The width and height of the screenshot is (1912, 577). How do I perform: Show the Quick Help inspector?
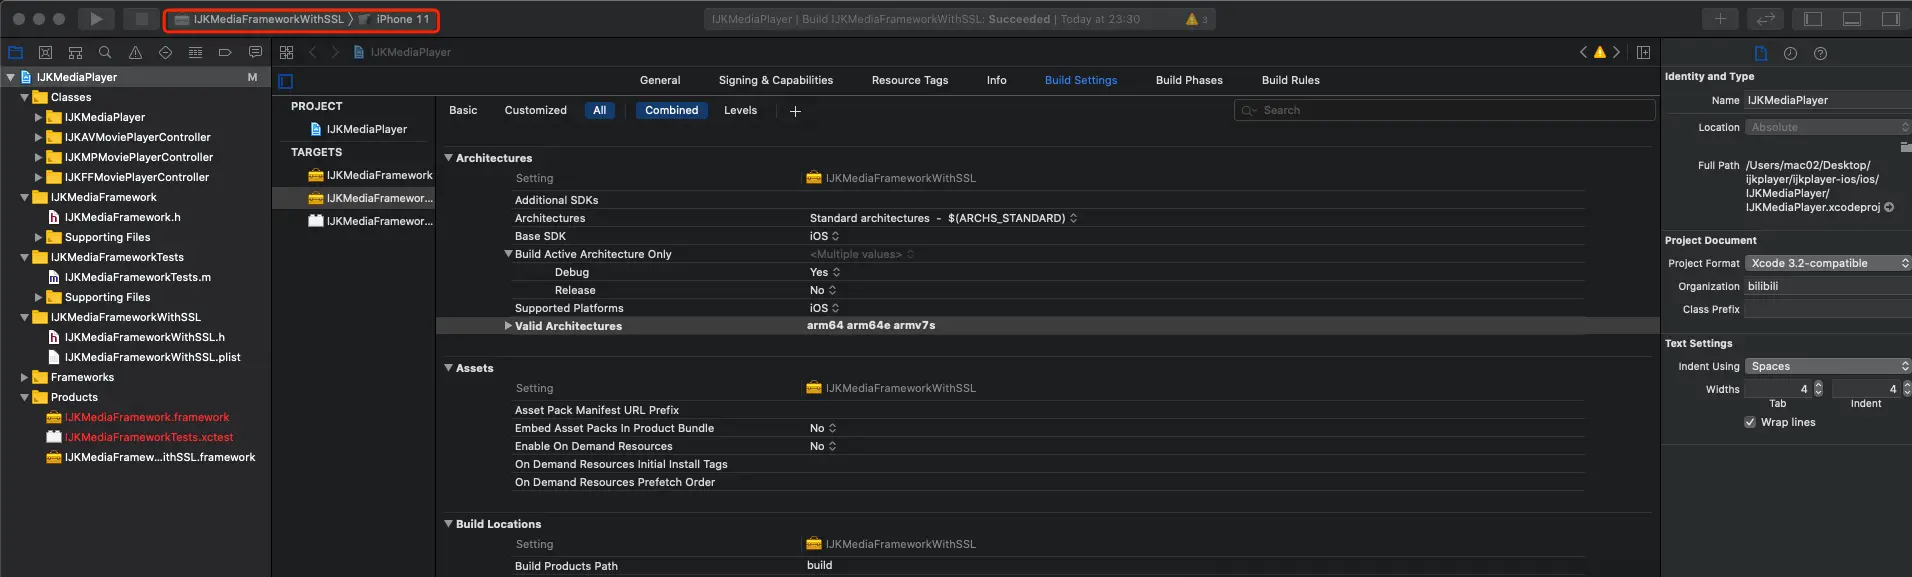(1820, 53)
